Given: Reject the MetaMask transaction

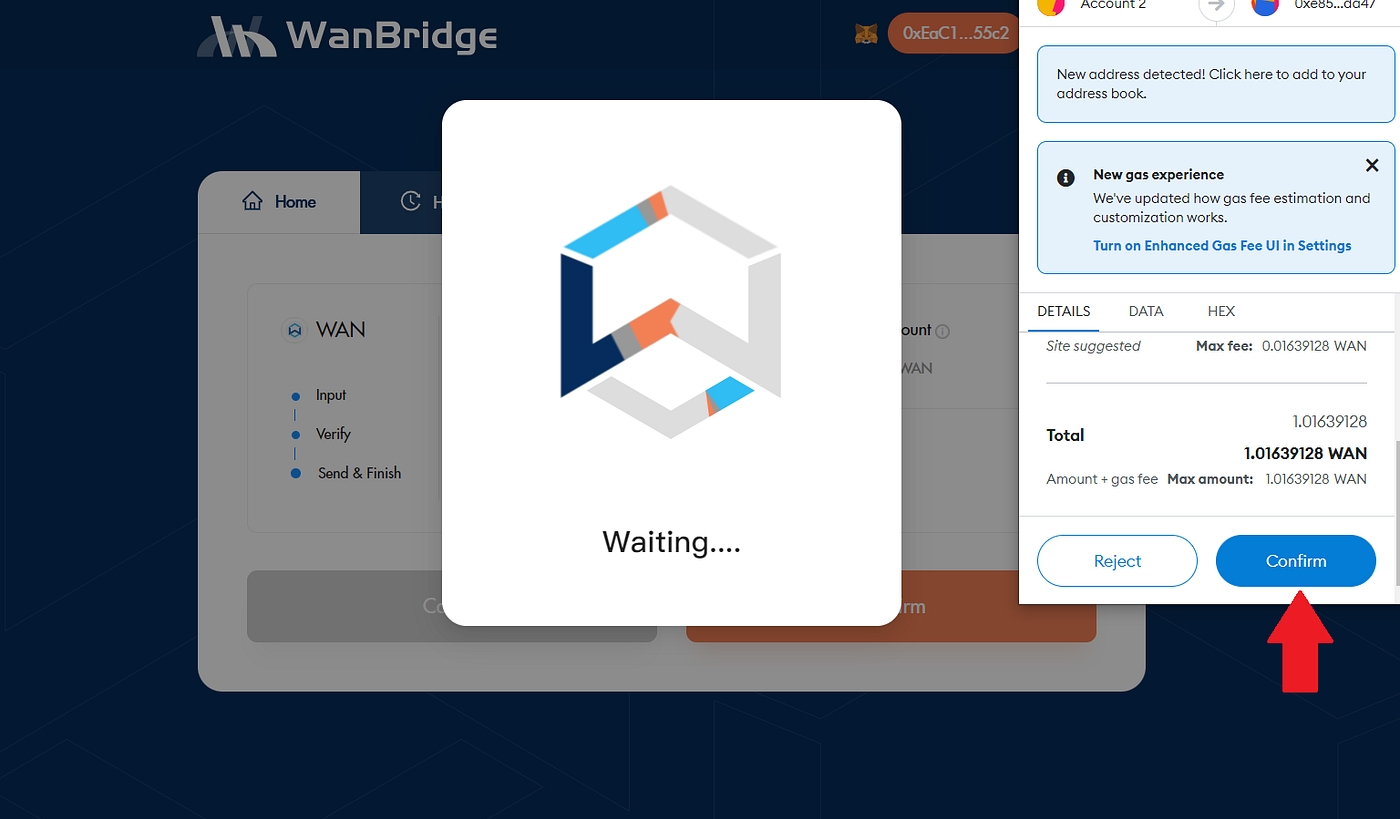Looking at the screenshot, I should click(x=1117, y=561).
